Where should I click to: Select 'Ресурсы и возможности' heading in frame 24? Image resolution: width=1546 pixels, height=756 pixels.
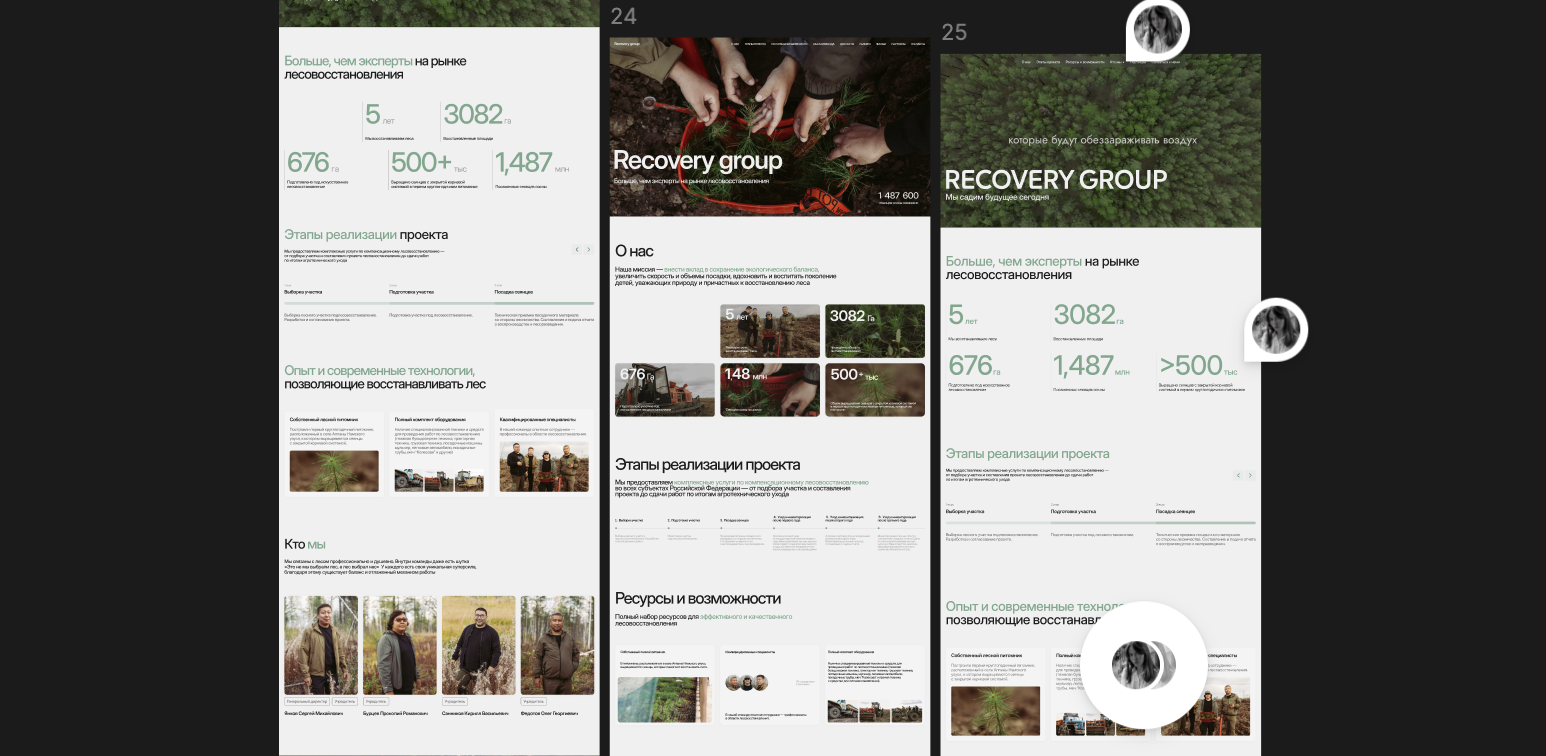click(x=698, y=599)
